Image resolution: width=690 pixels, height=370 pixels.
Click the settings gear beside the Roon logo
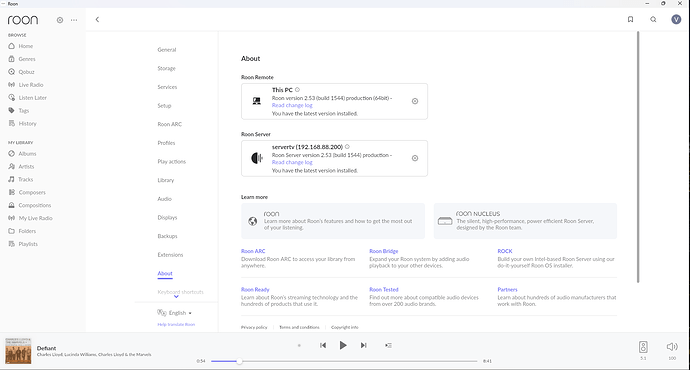(60, 20)
